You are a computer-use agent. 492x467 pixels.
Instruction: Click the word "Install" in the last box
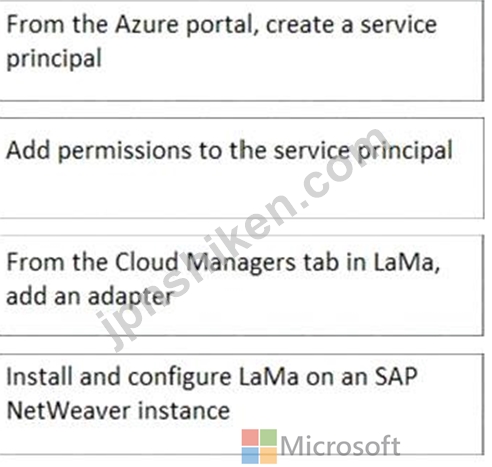(x=39, y=377)
